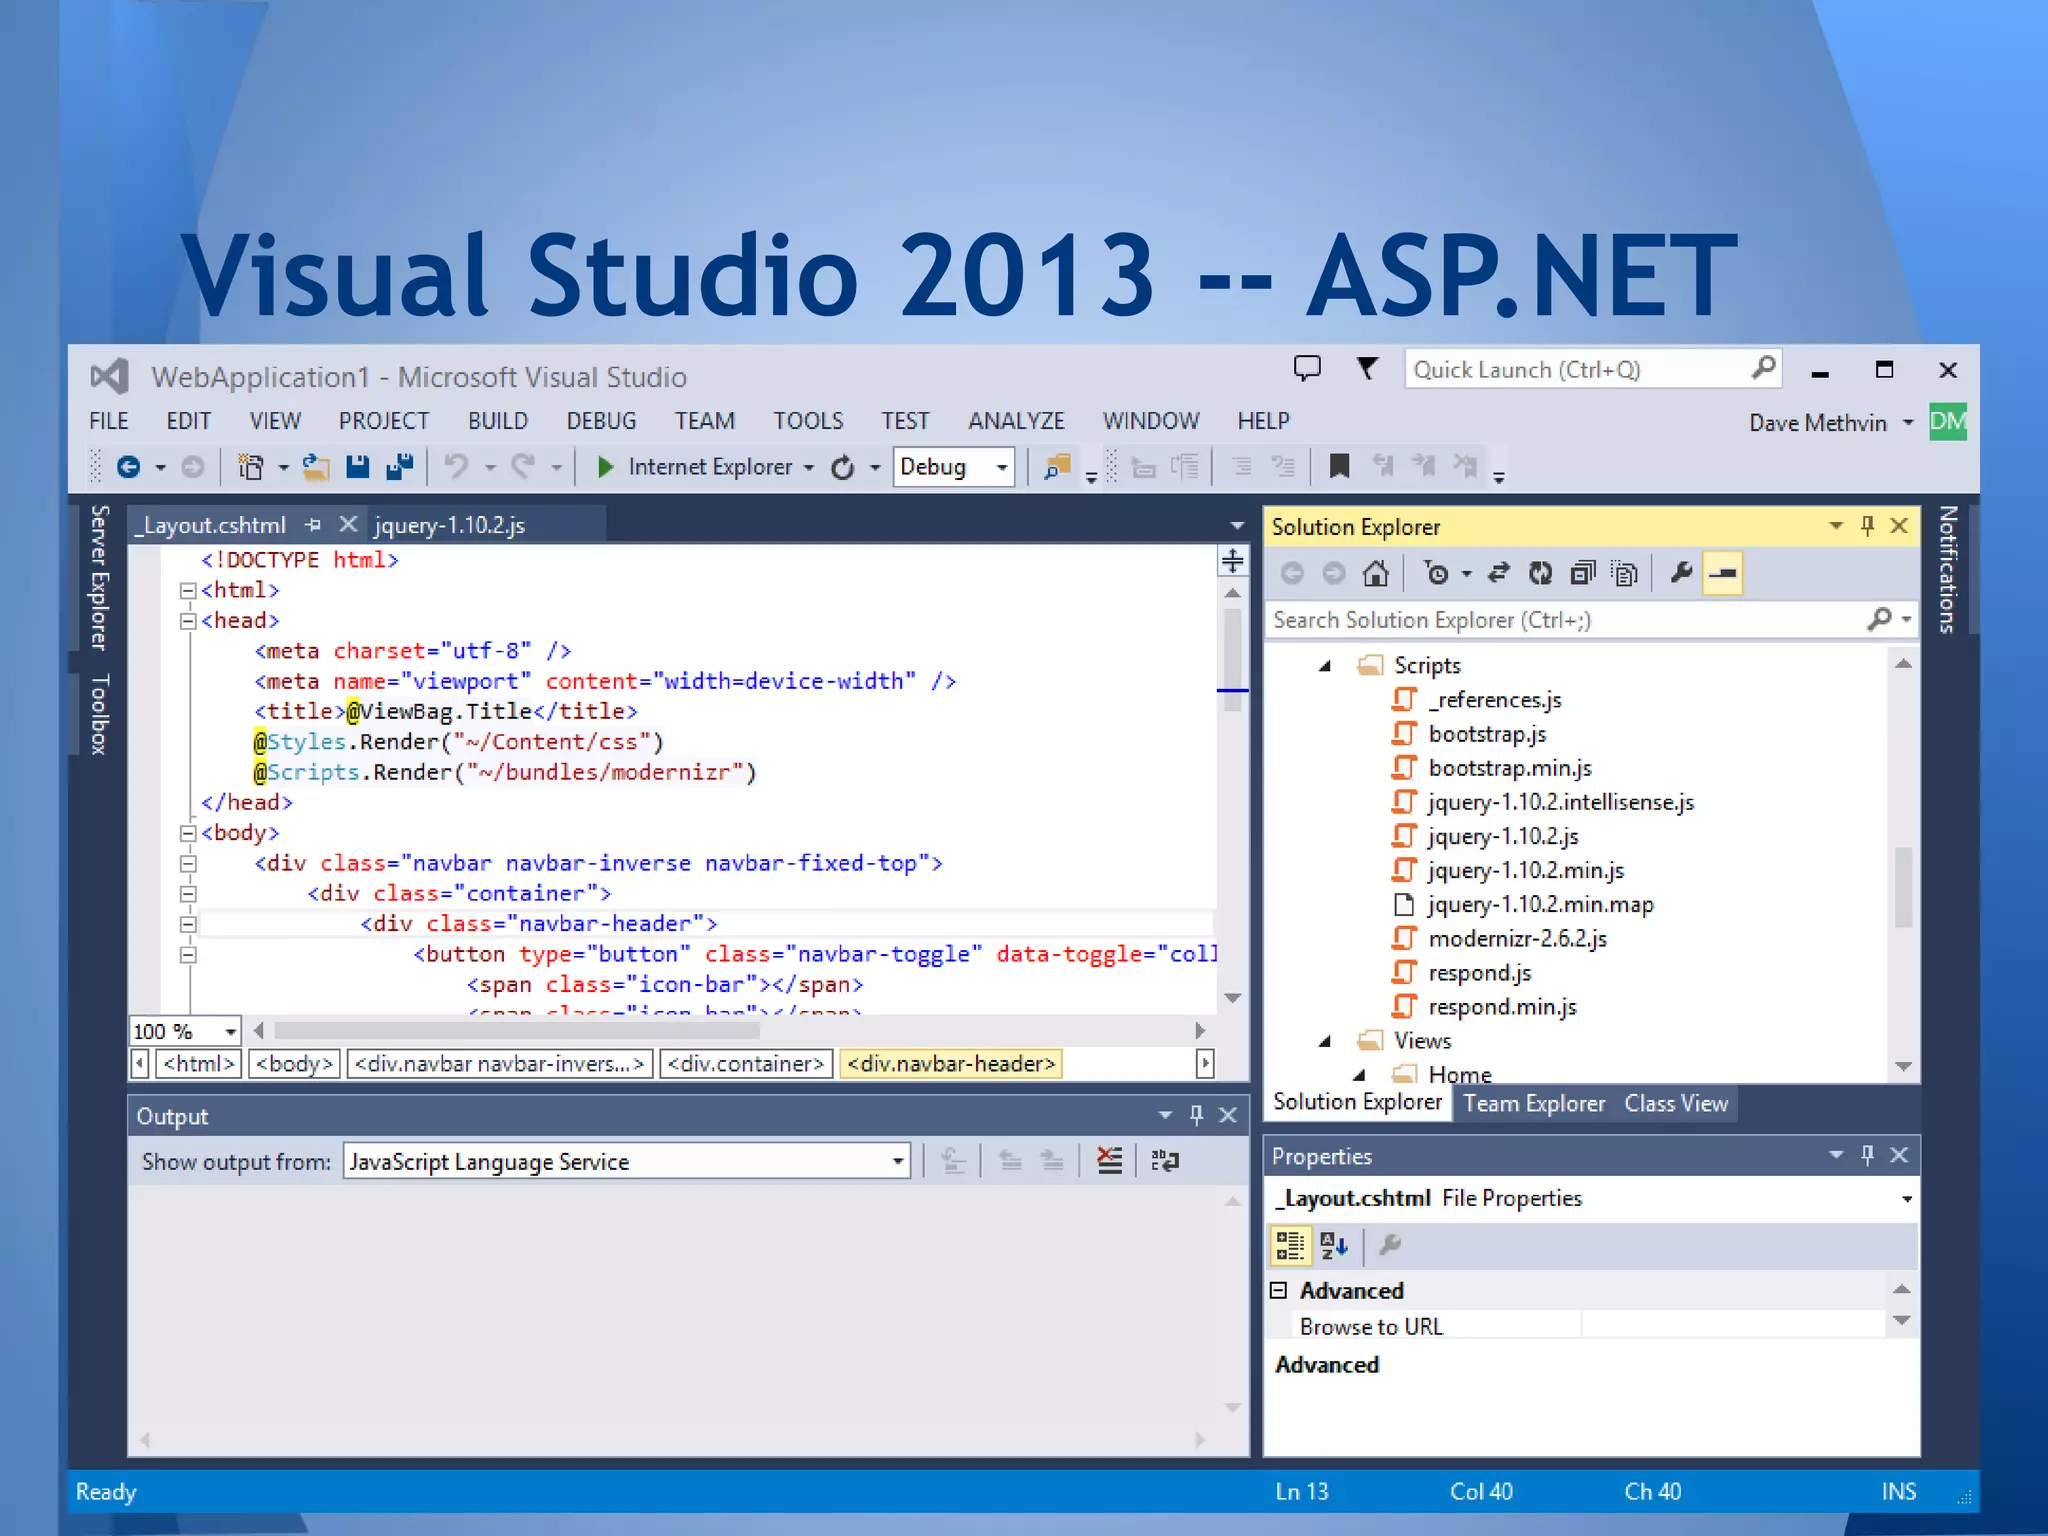
Task: Click the Home icon in Solution Explorer
Action: [1376, 573]
